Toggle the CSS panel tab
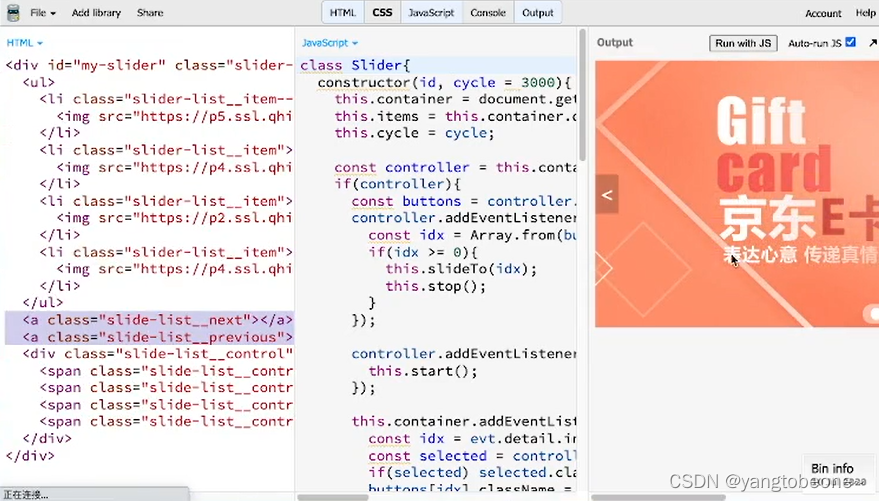 click(382, 12)
